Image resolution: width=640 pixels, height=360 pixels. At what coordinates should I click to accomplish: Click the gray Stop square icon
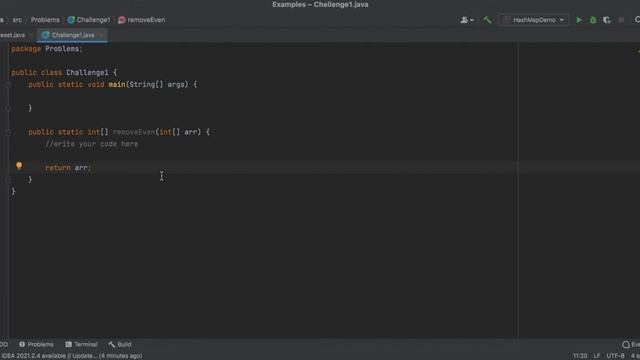(x=621, y=20)
